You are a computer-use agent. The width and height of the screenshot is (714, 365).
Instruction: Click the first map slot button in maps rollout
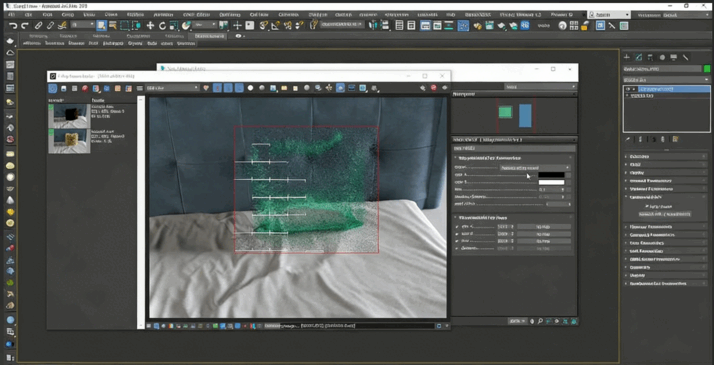[544, 226]
